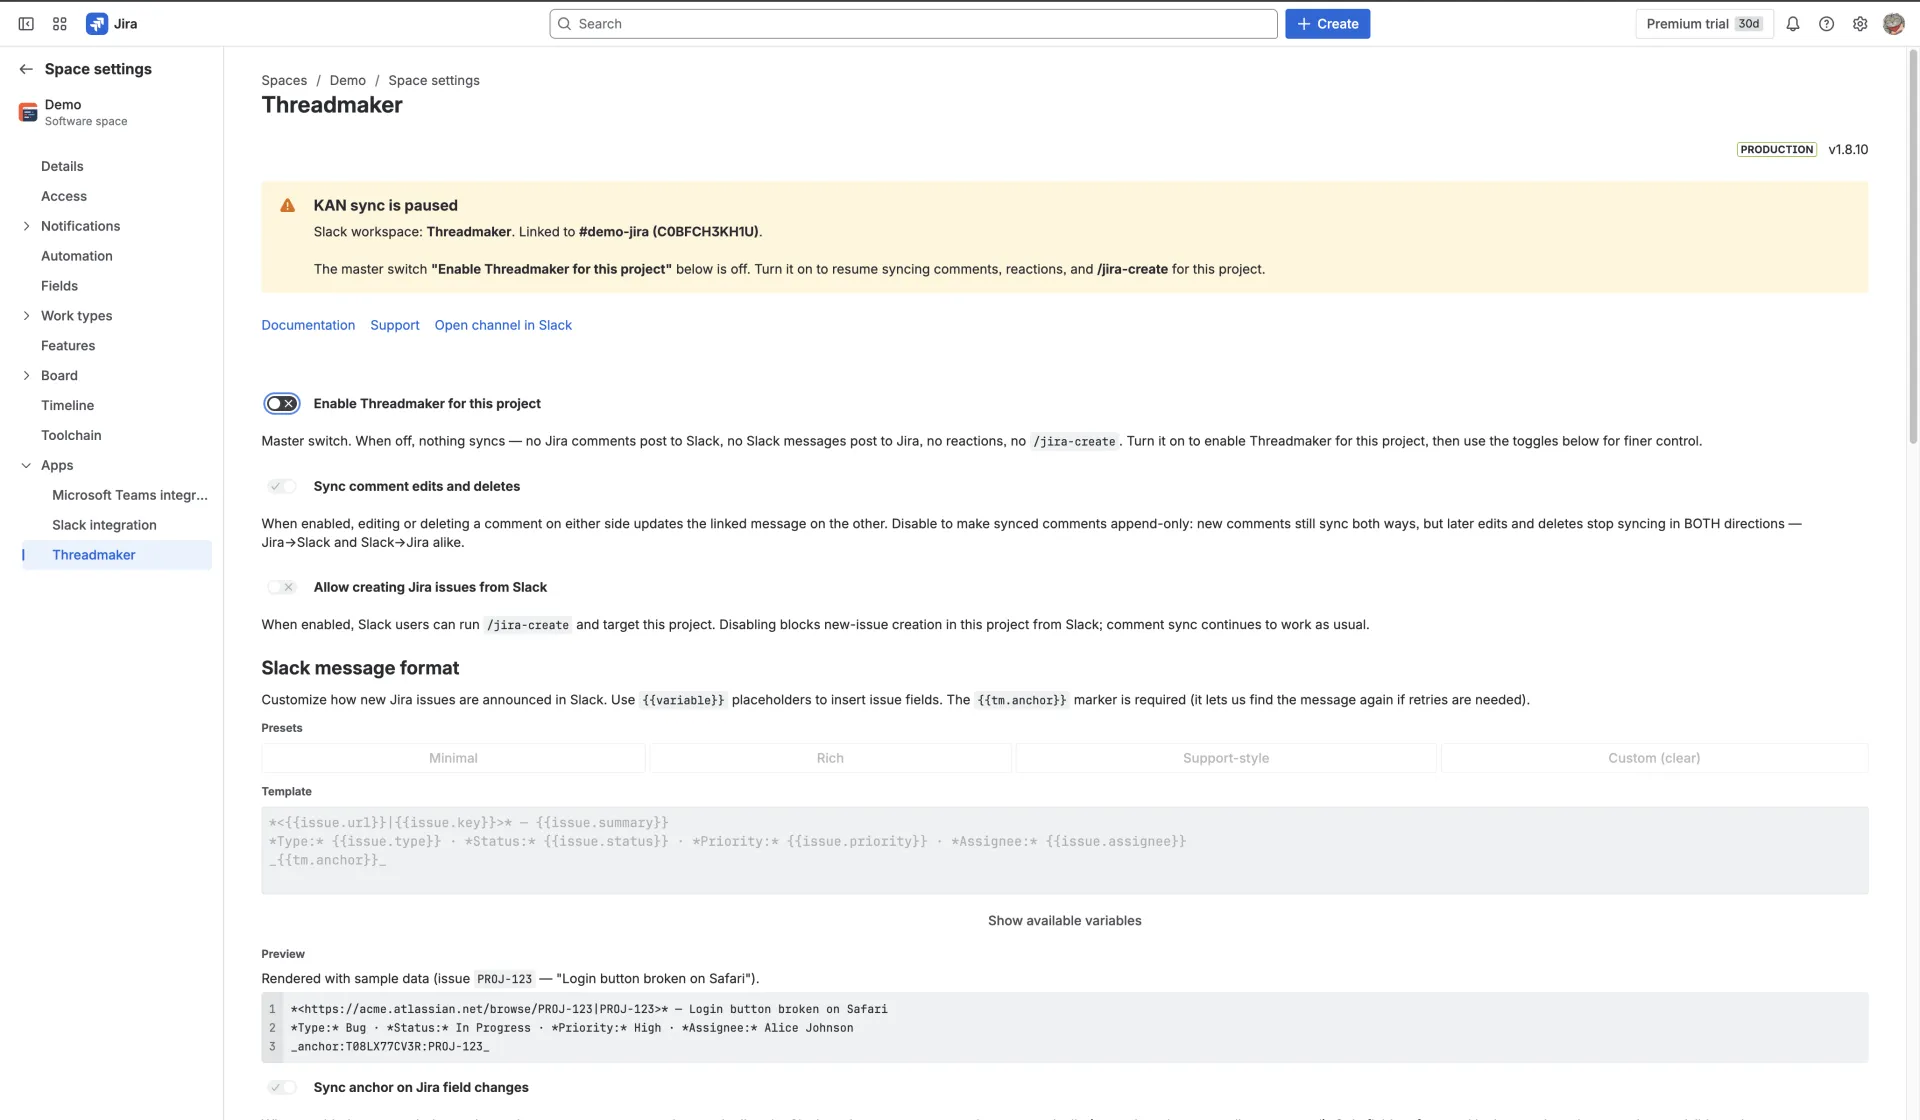Click the Premium trial button
The width and height of the screenshot is (1920, 1120).
click(x=1704, y=24)
